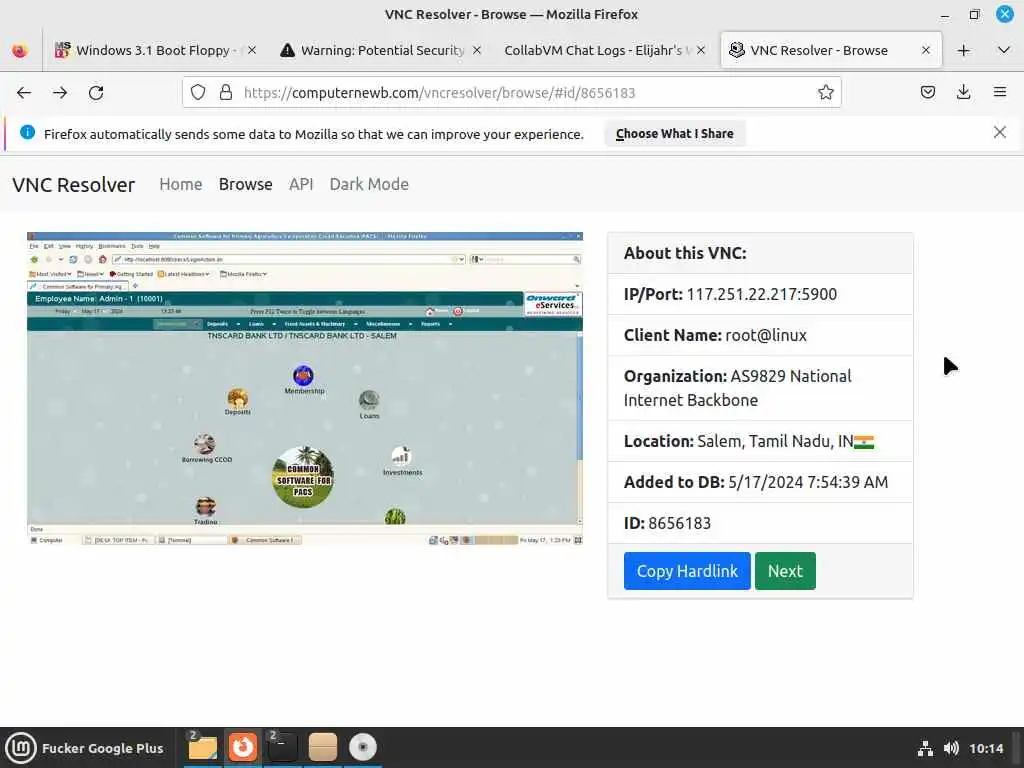The width and height of the screenshot is (1024, 768).
Task: Go back with the browser back arrow
Action: click(24, 93)
